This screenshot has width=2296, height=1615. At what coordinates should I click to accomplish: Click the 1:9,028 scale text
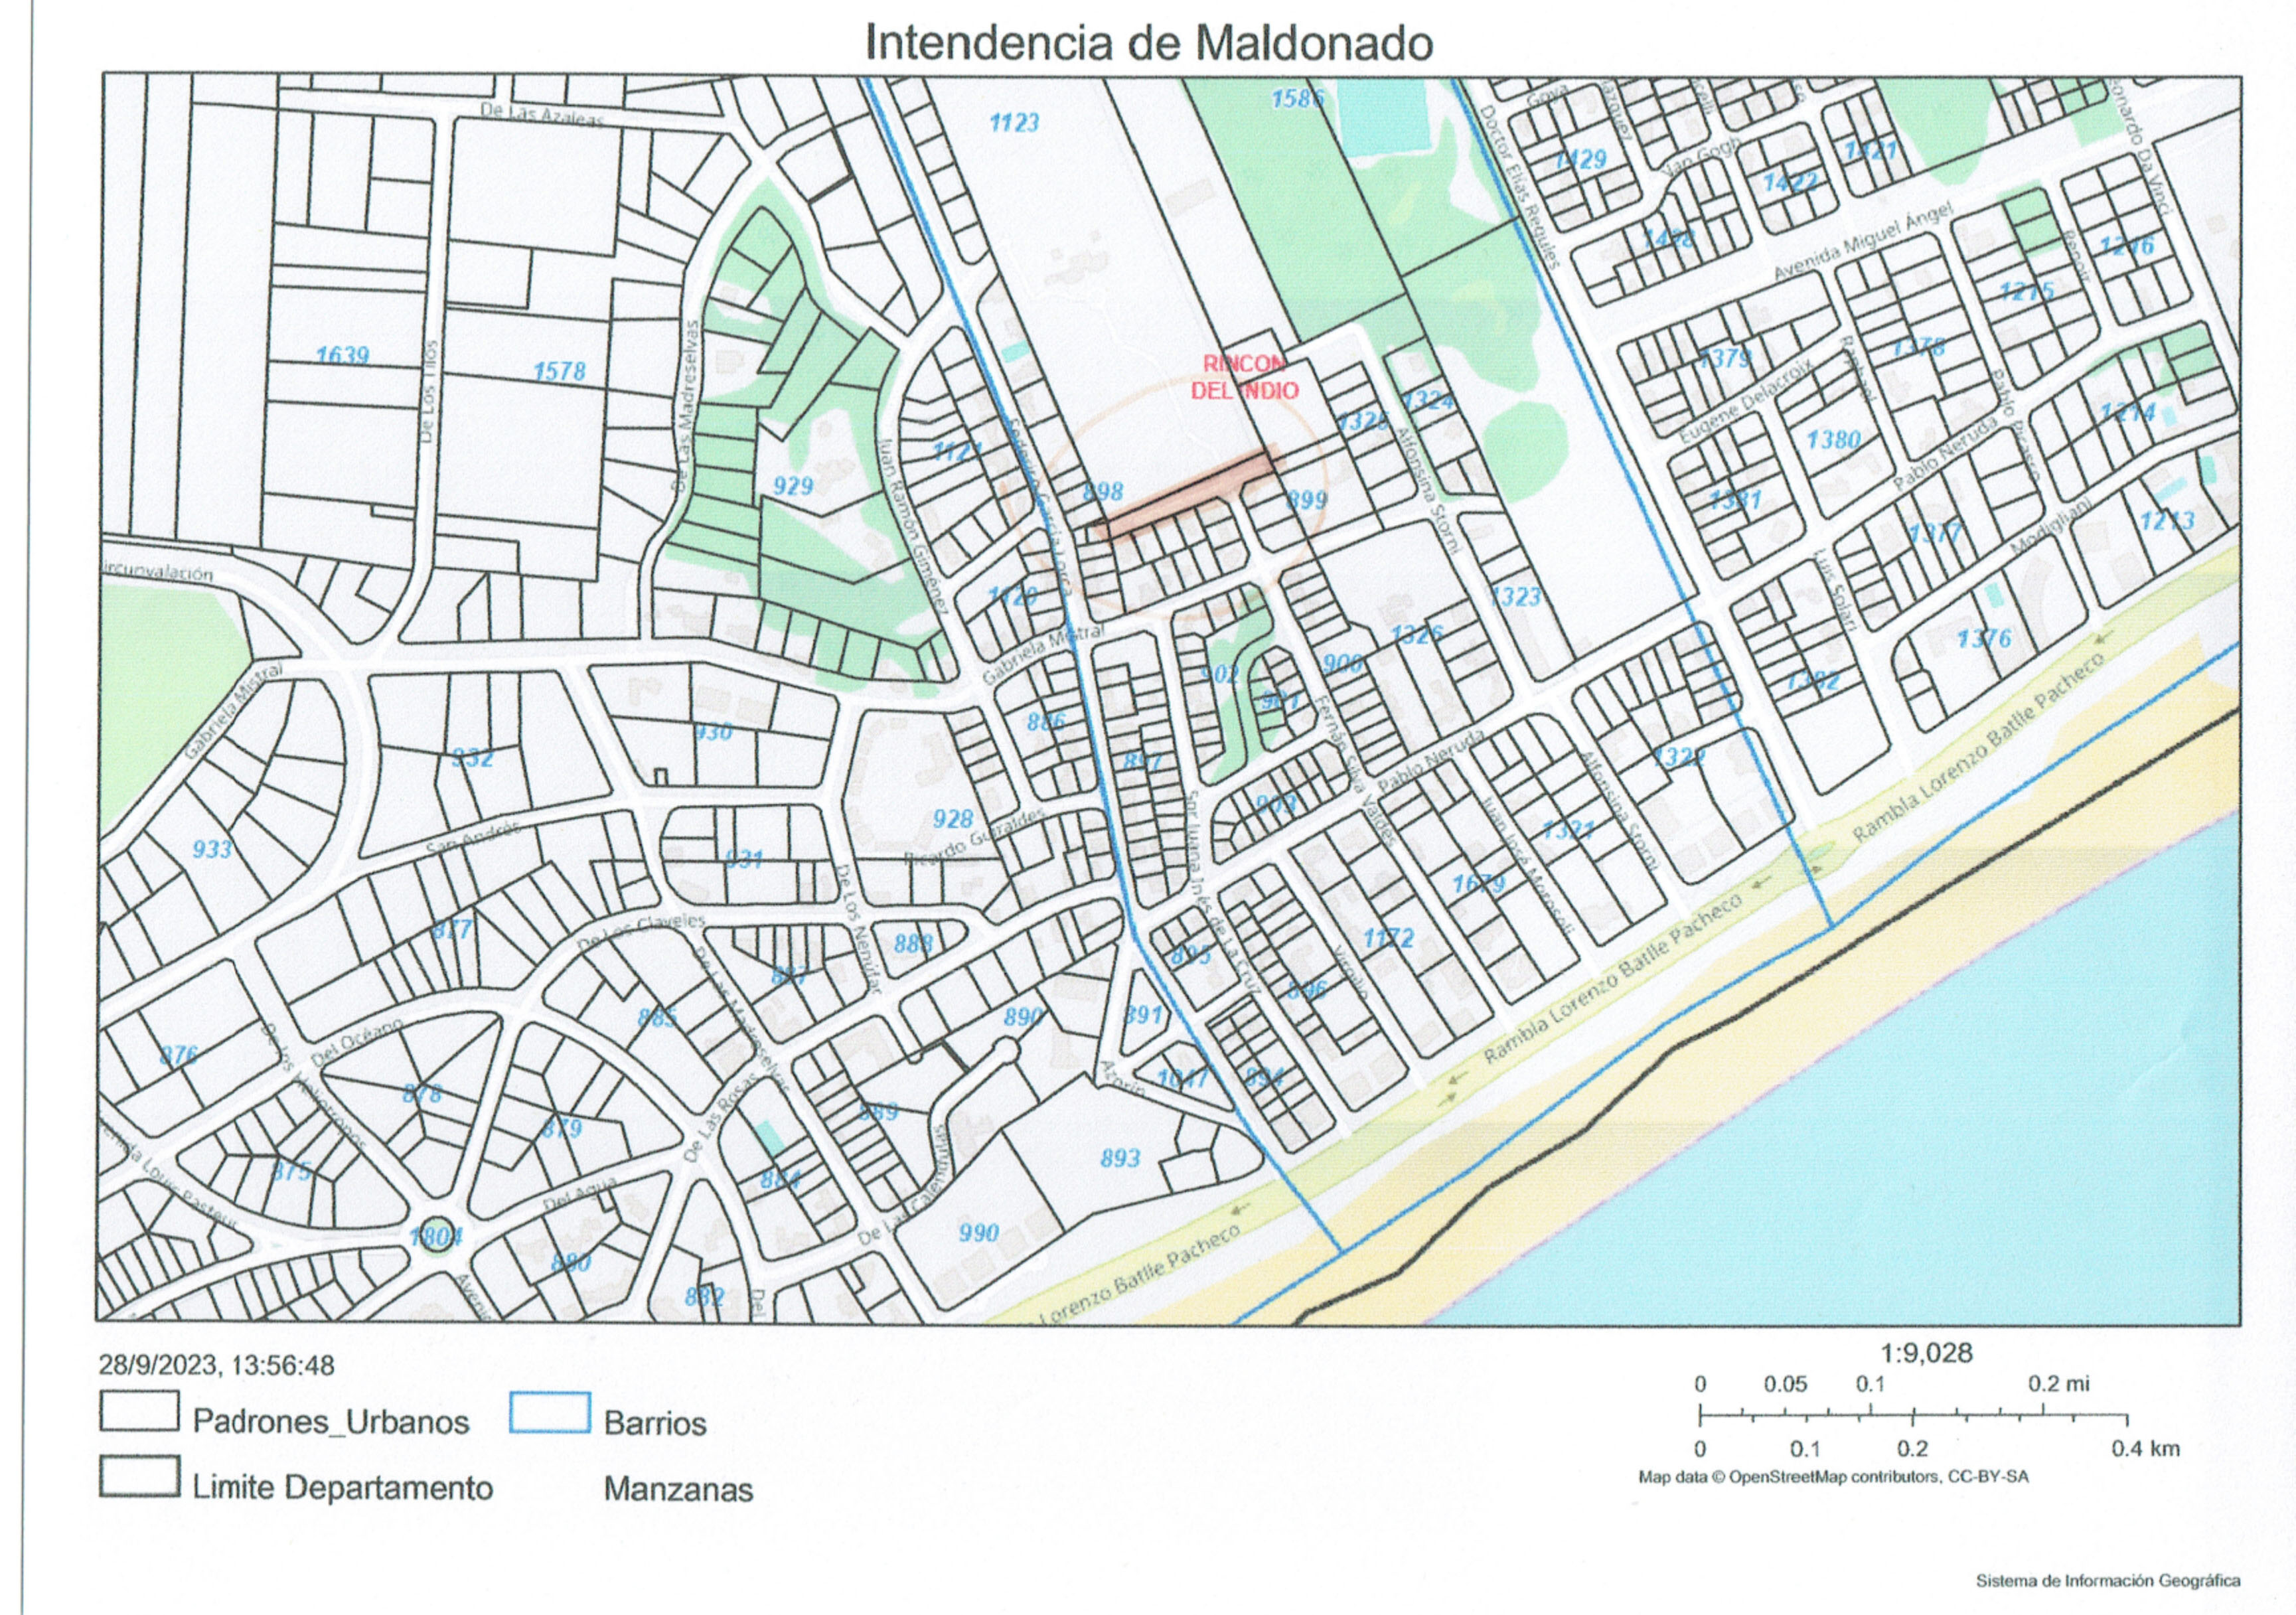(x=1926, y=1354)
